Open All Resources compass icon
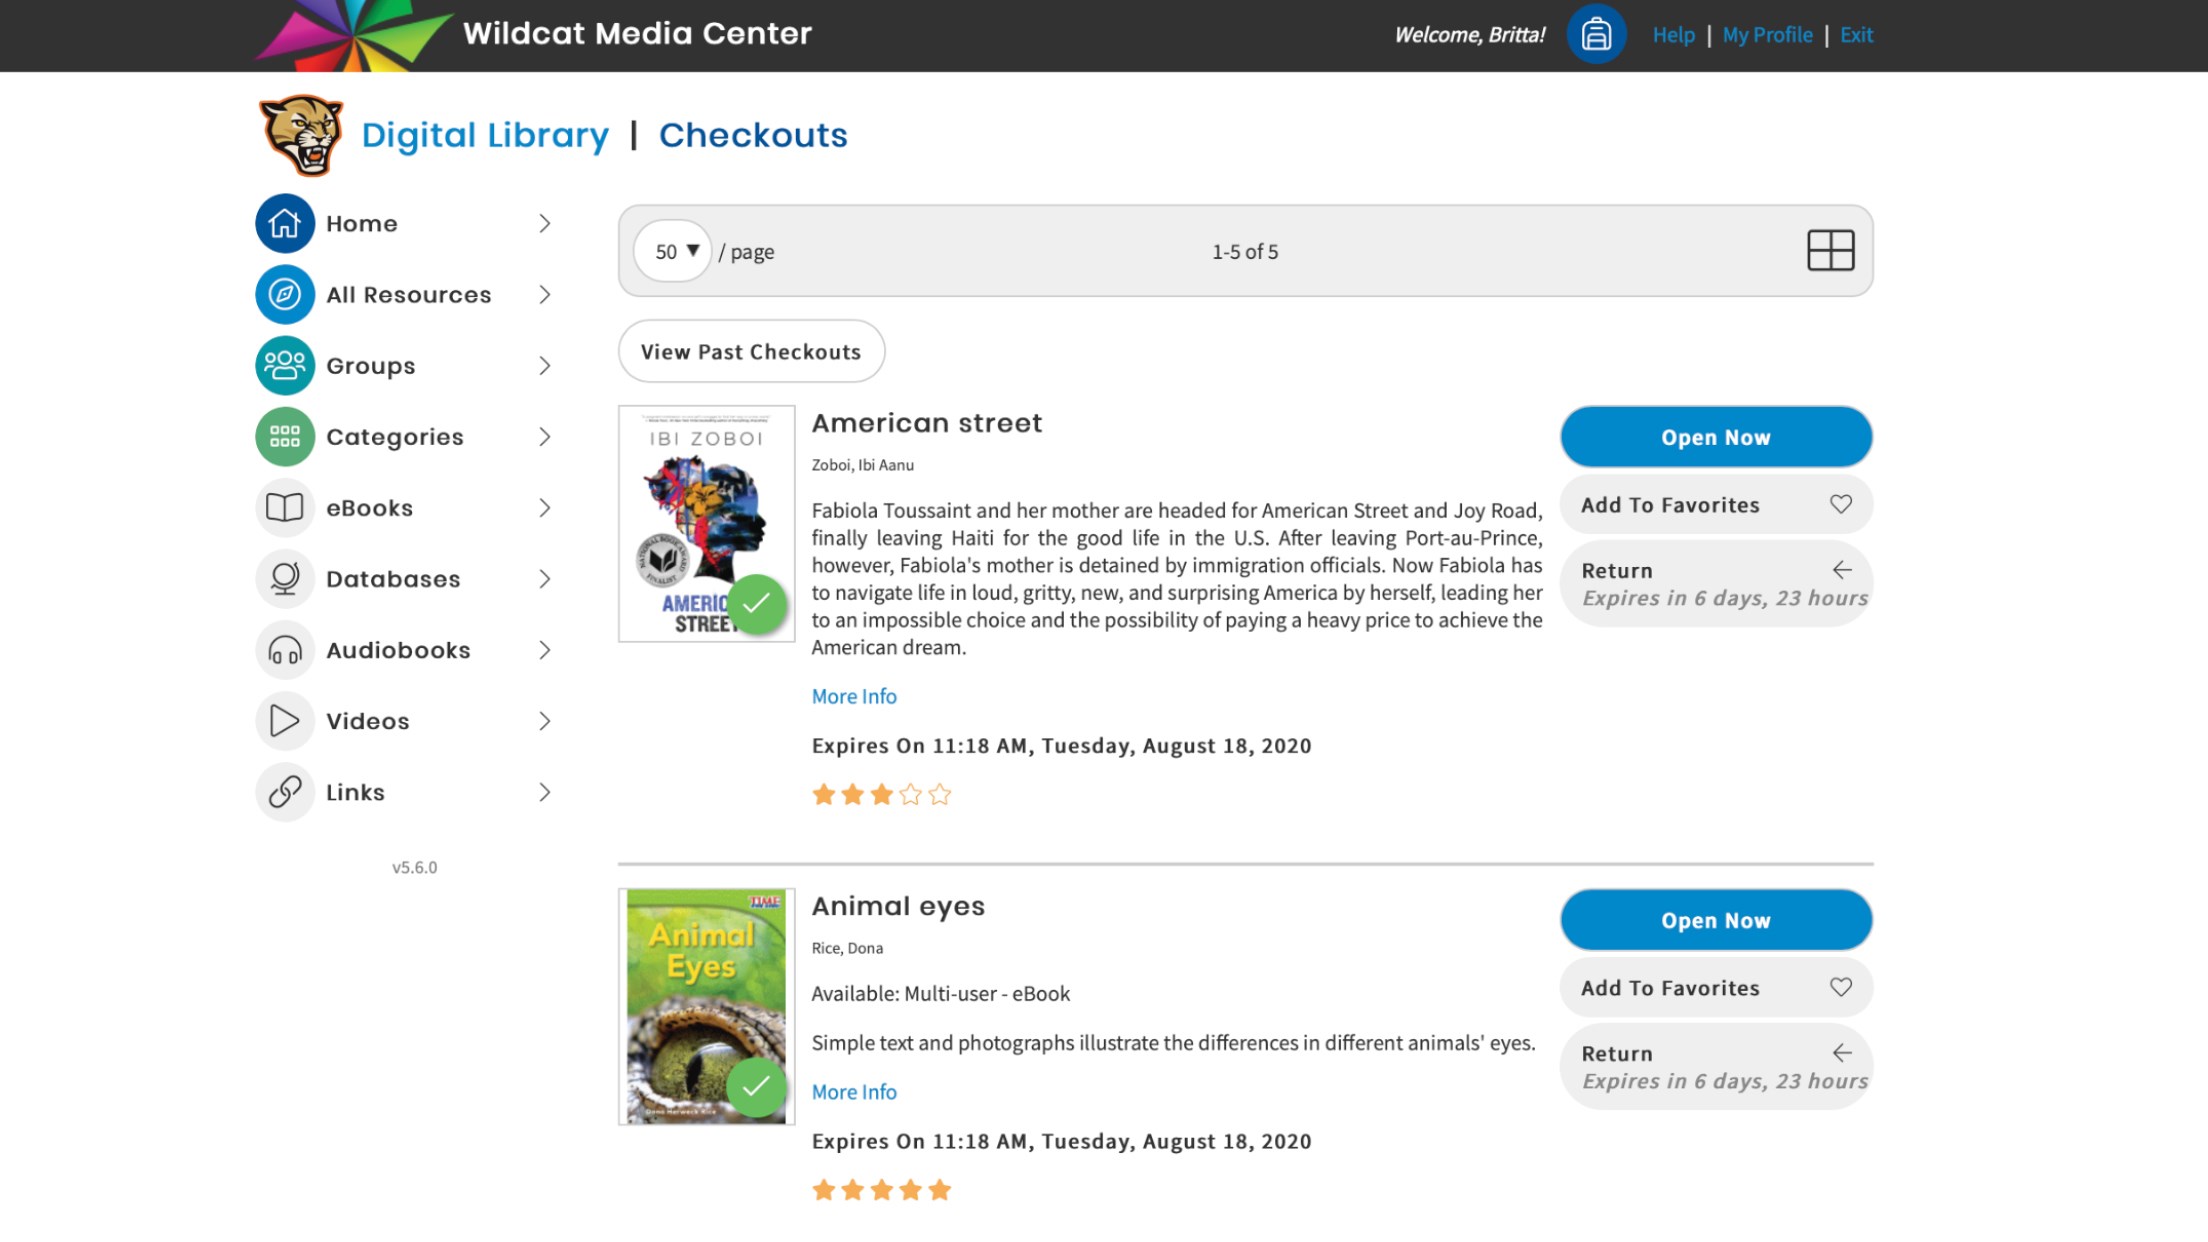 pos(285,295)
